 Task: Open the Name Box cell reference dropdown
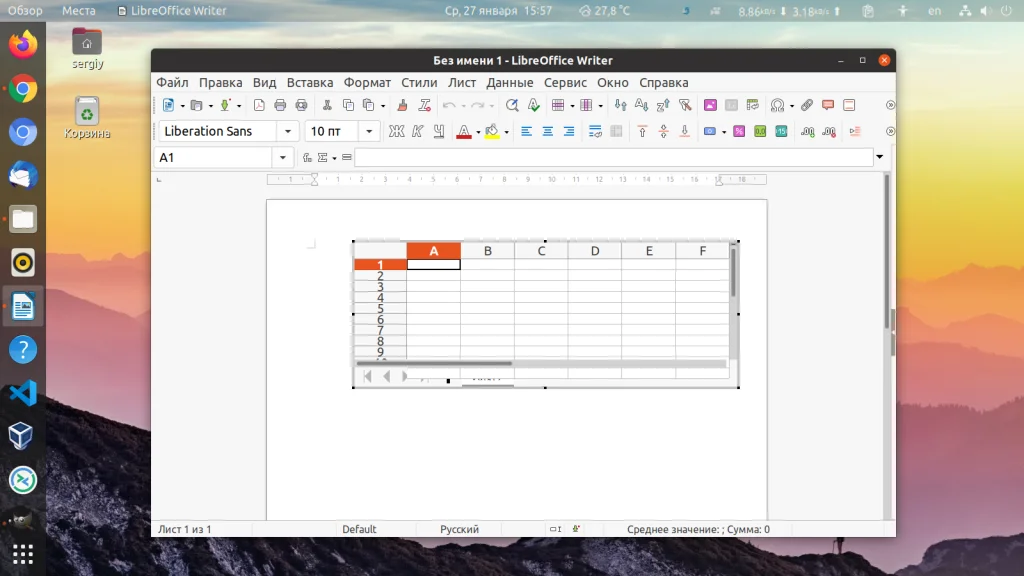tap(281, 157)
